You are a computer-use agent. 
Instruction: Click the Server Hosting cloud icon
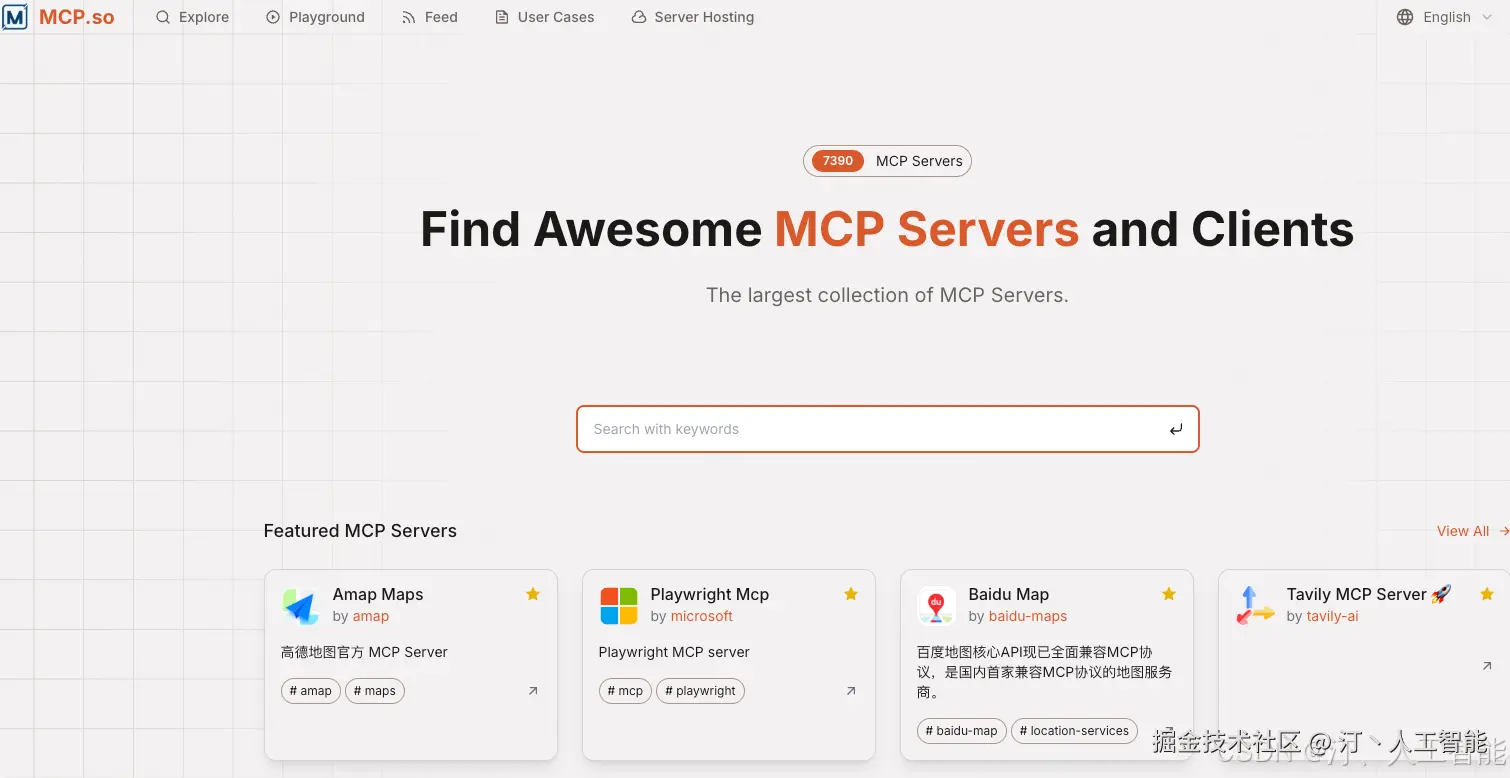(x=639, y=17)
